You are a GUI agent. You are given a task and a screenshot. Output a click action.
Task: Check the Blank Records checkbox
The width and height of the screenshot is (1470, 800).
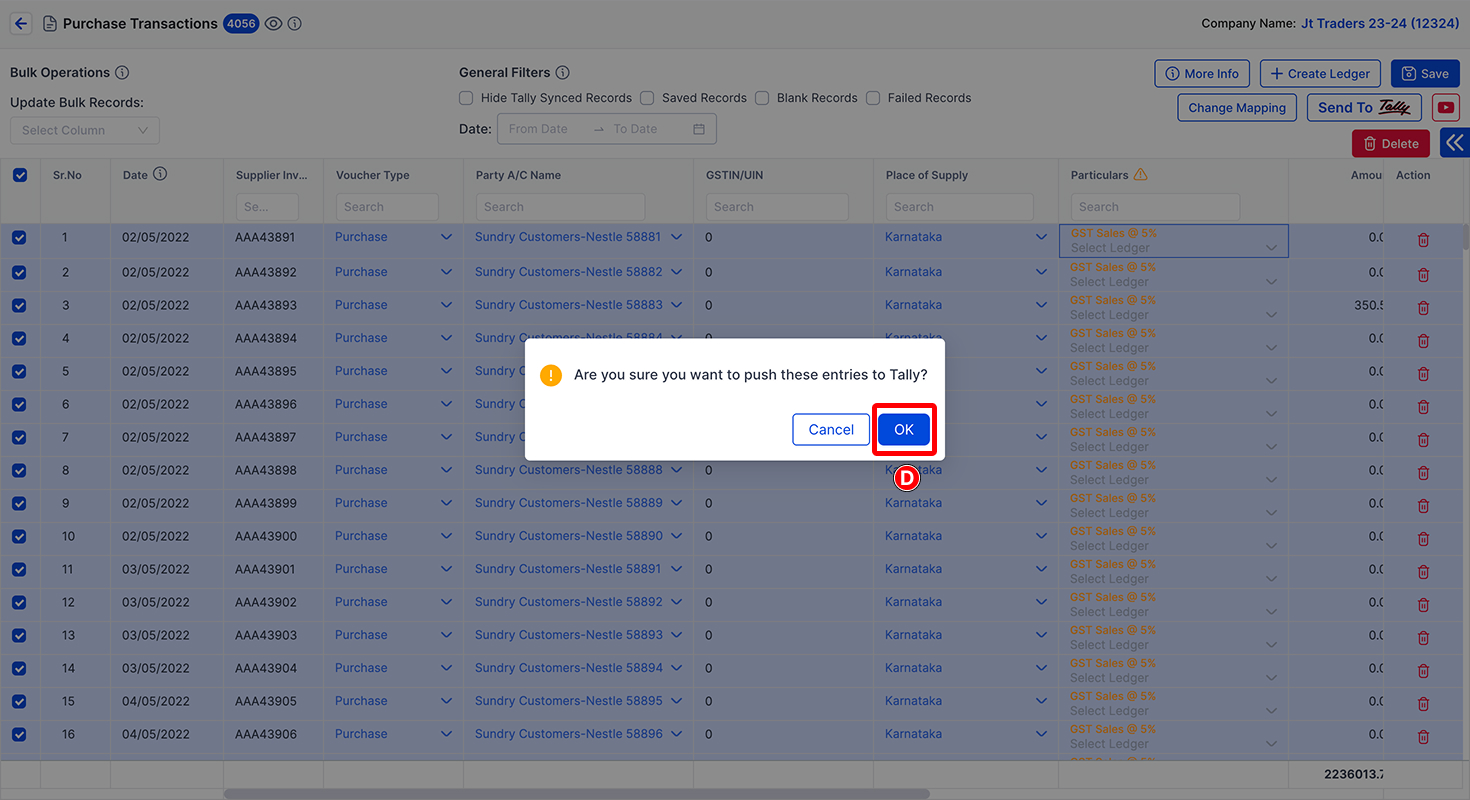(x=762, y=98)
